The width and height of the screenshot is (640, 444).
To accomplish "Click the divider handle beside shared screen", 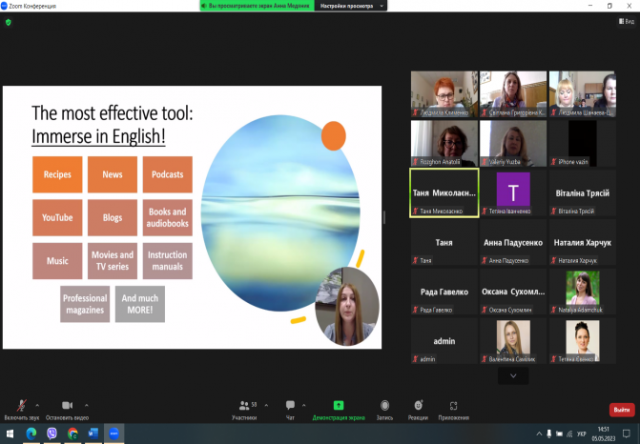I will (x=384, y=217).
